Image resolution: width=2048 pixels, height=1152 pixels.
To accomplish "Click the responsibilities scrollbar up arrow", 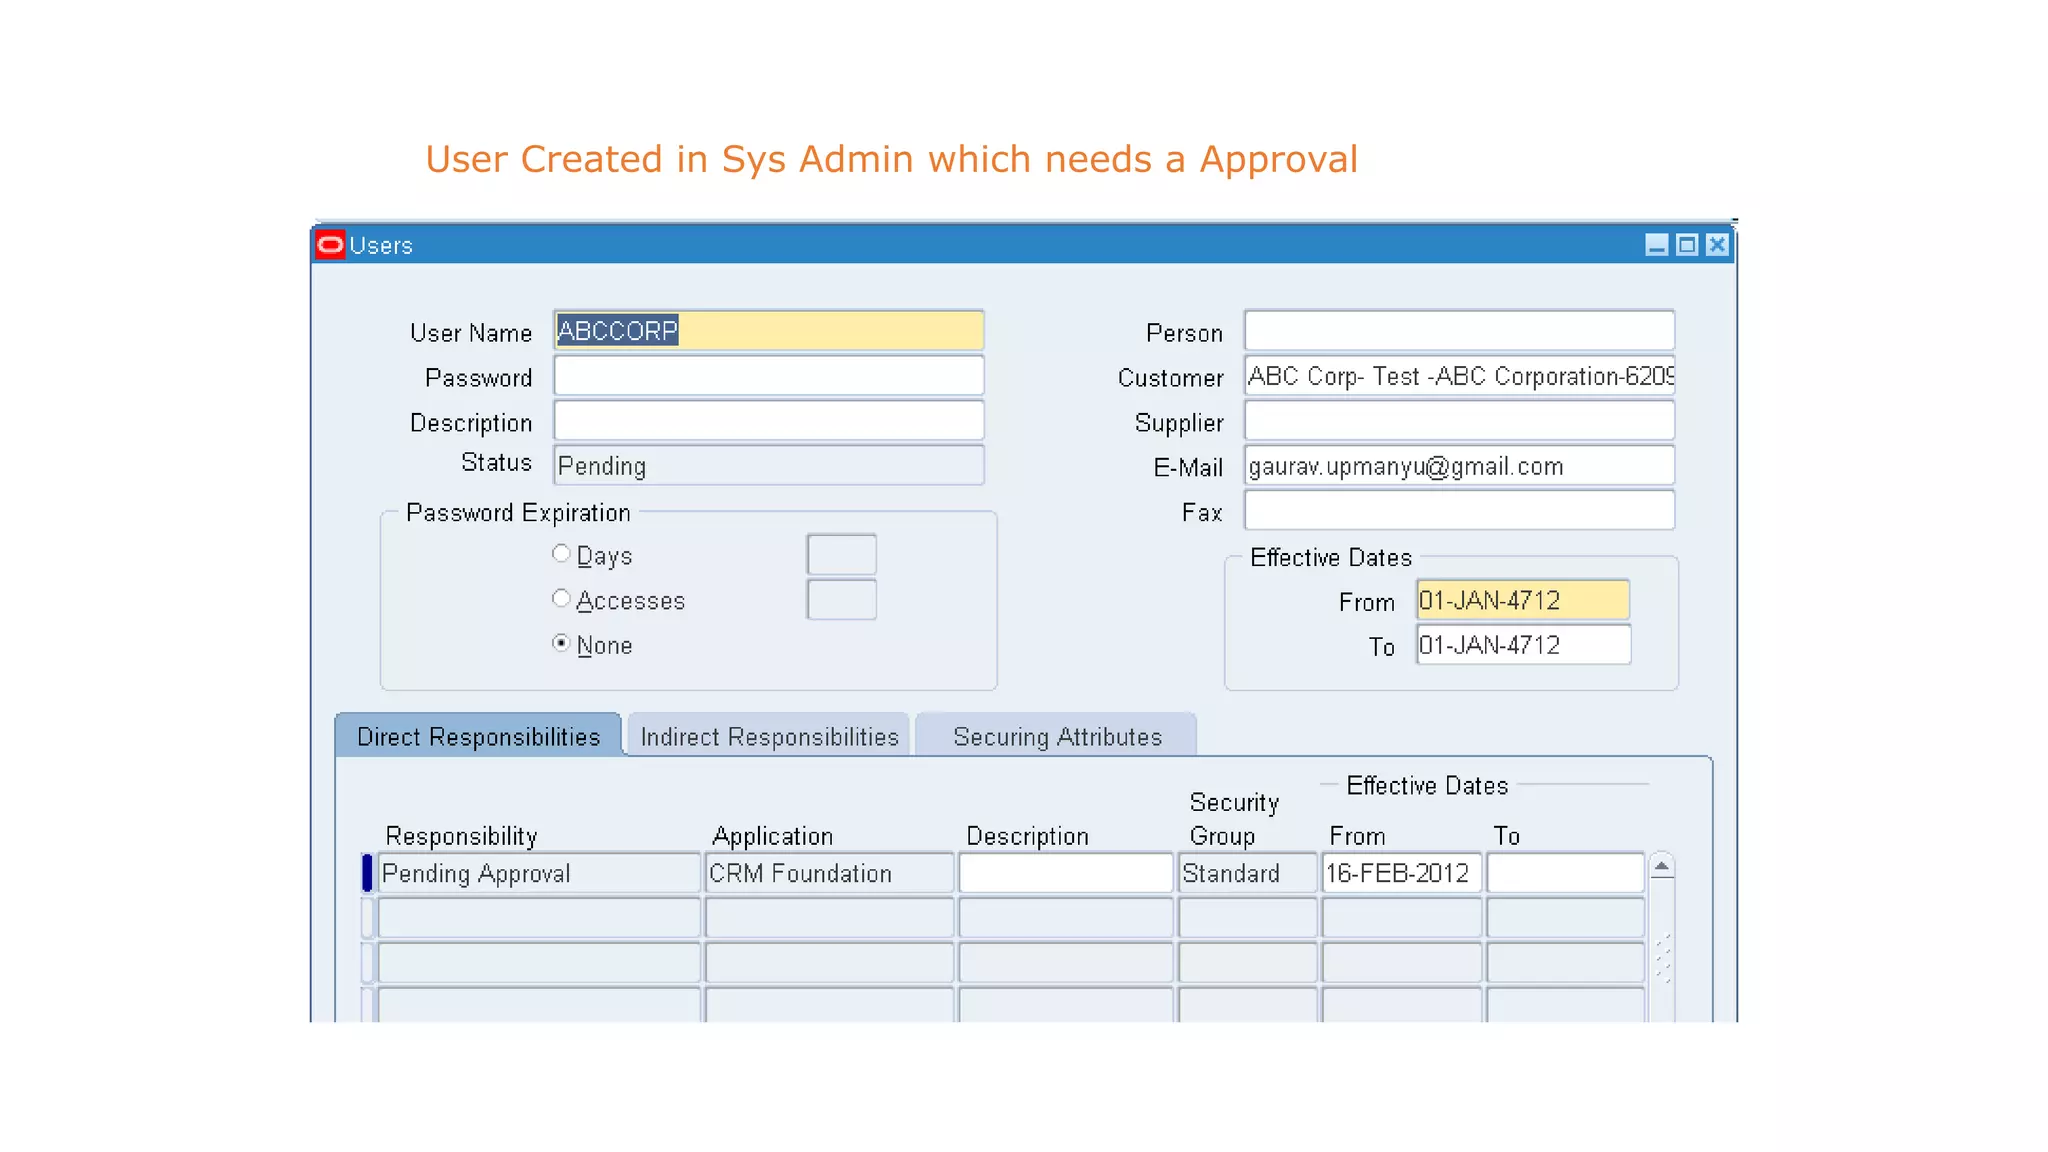I will coord(1661,866).
